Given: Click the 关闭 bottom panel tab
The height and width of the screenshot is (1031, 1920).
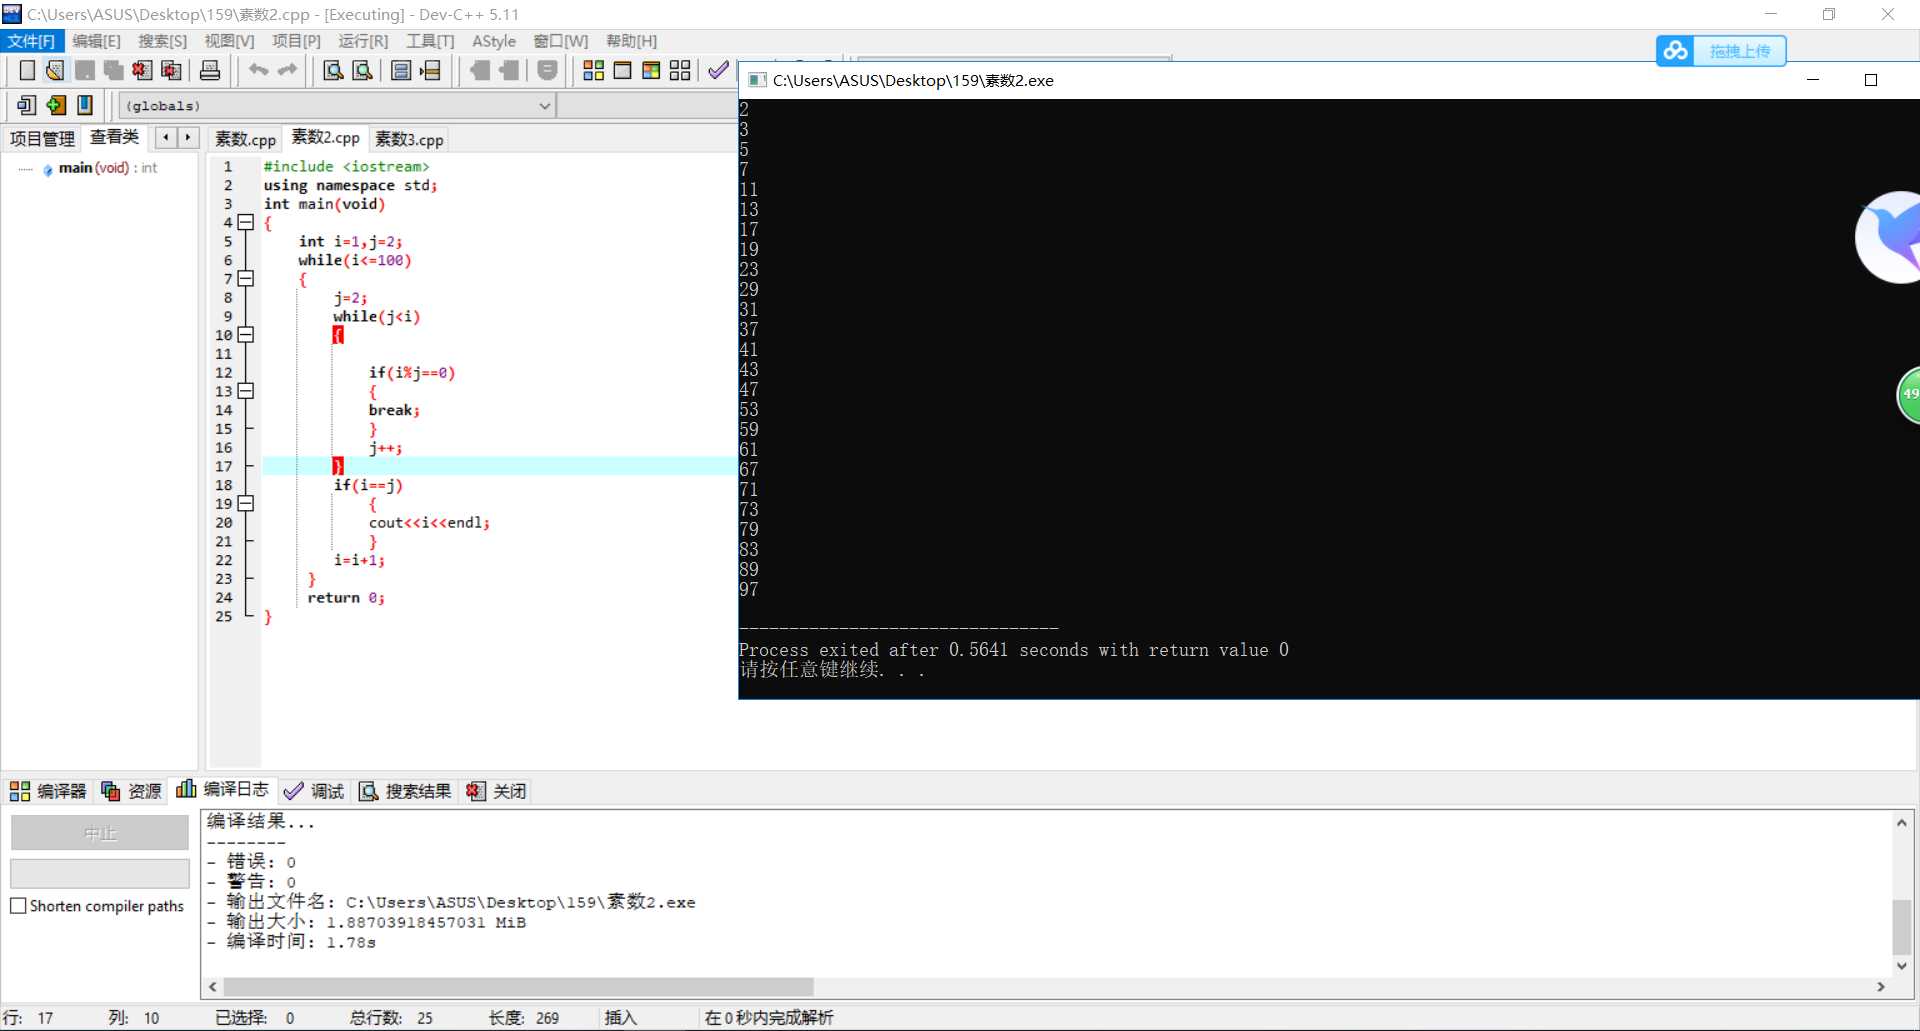Looking at the screenshot, I should click(496, 791).
